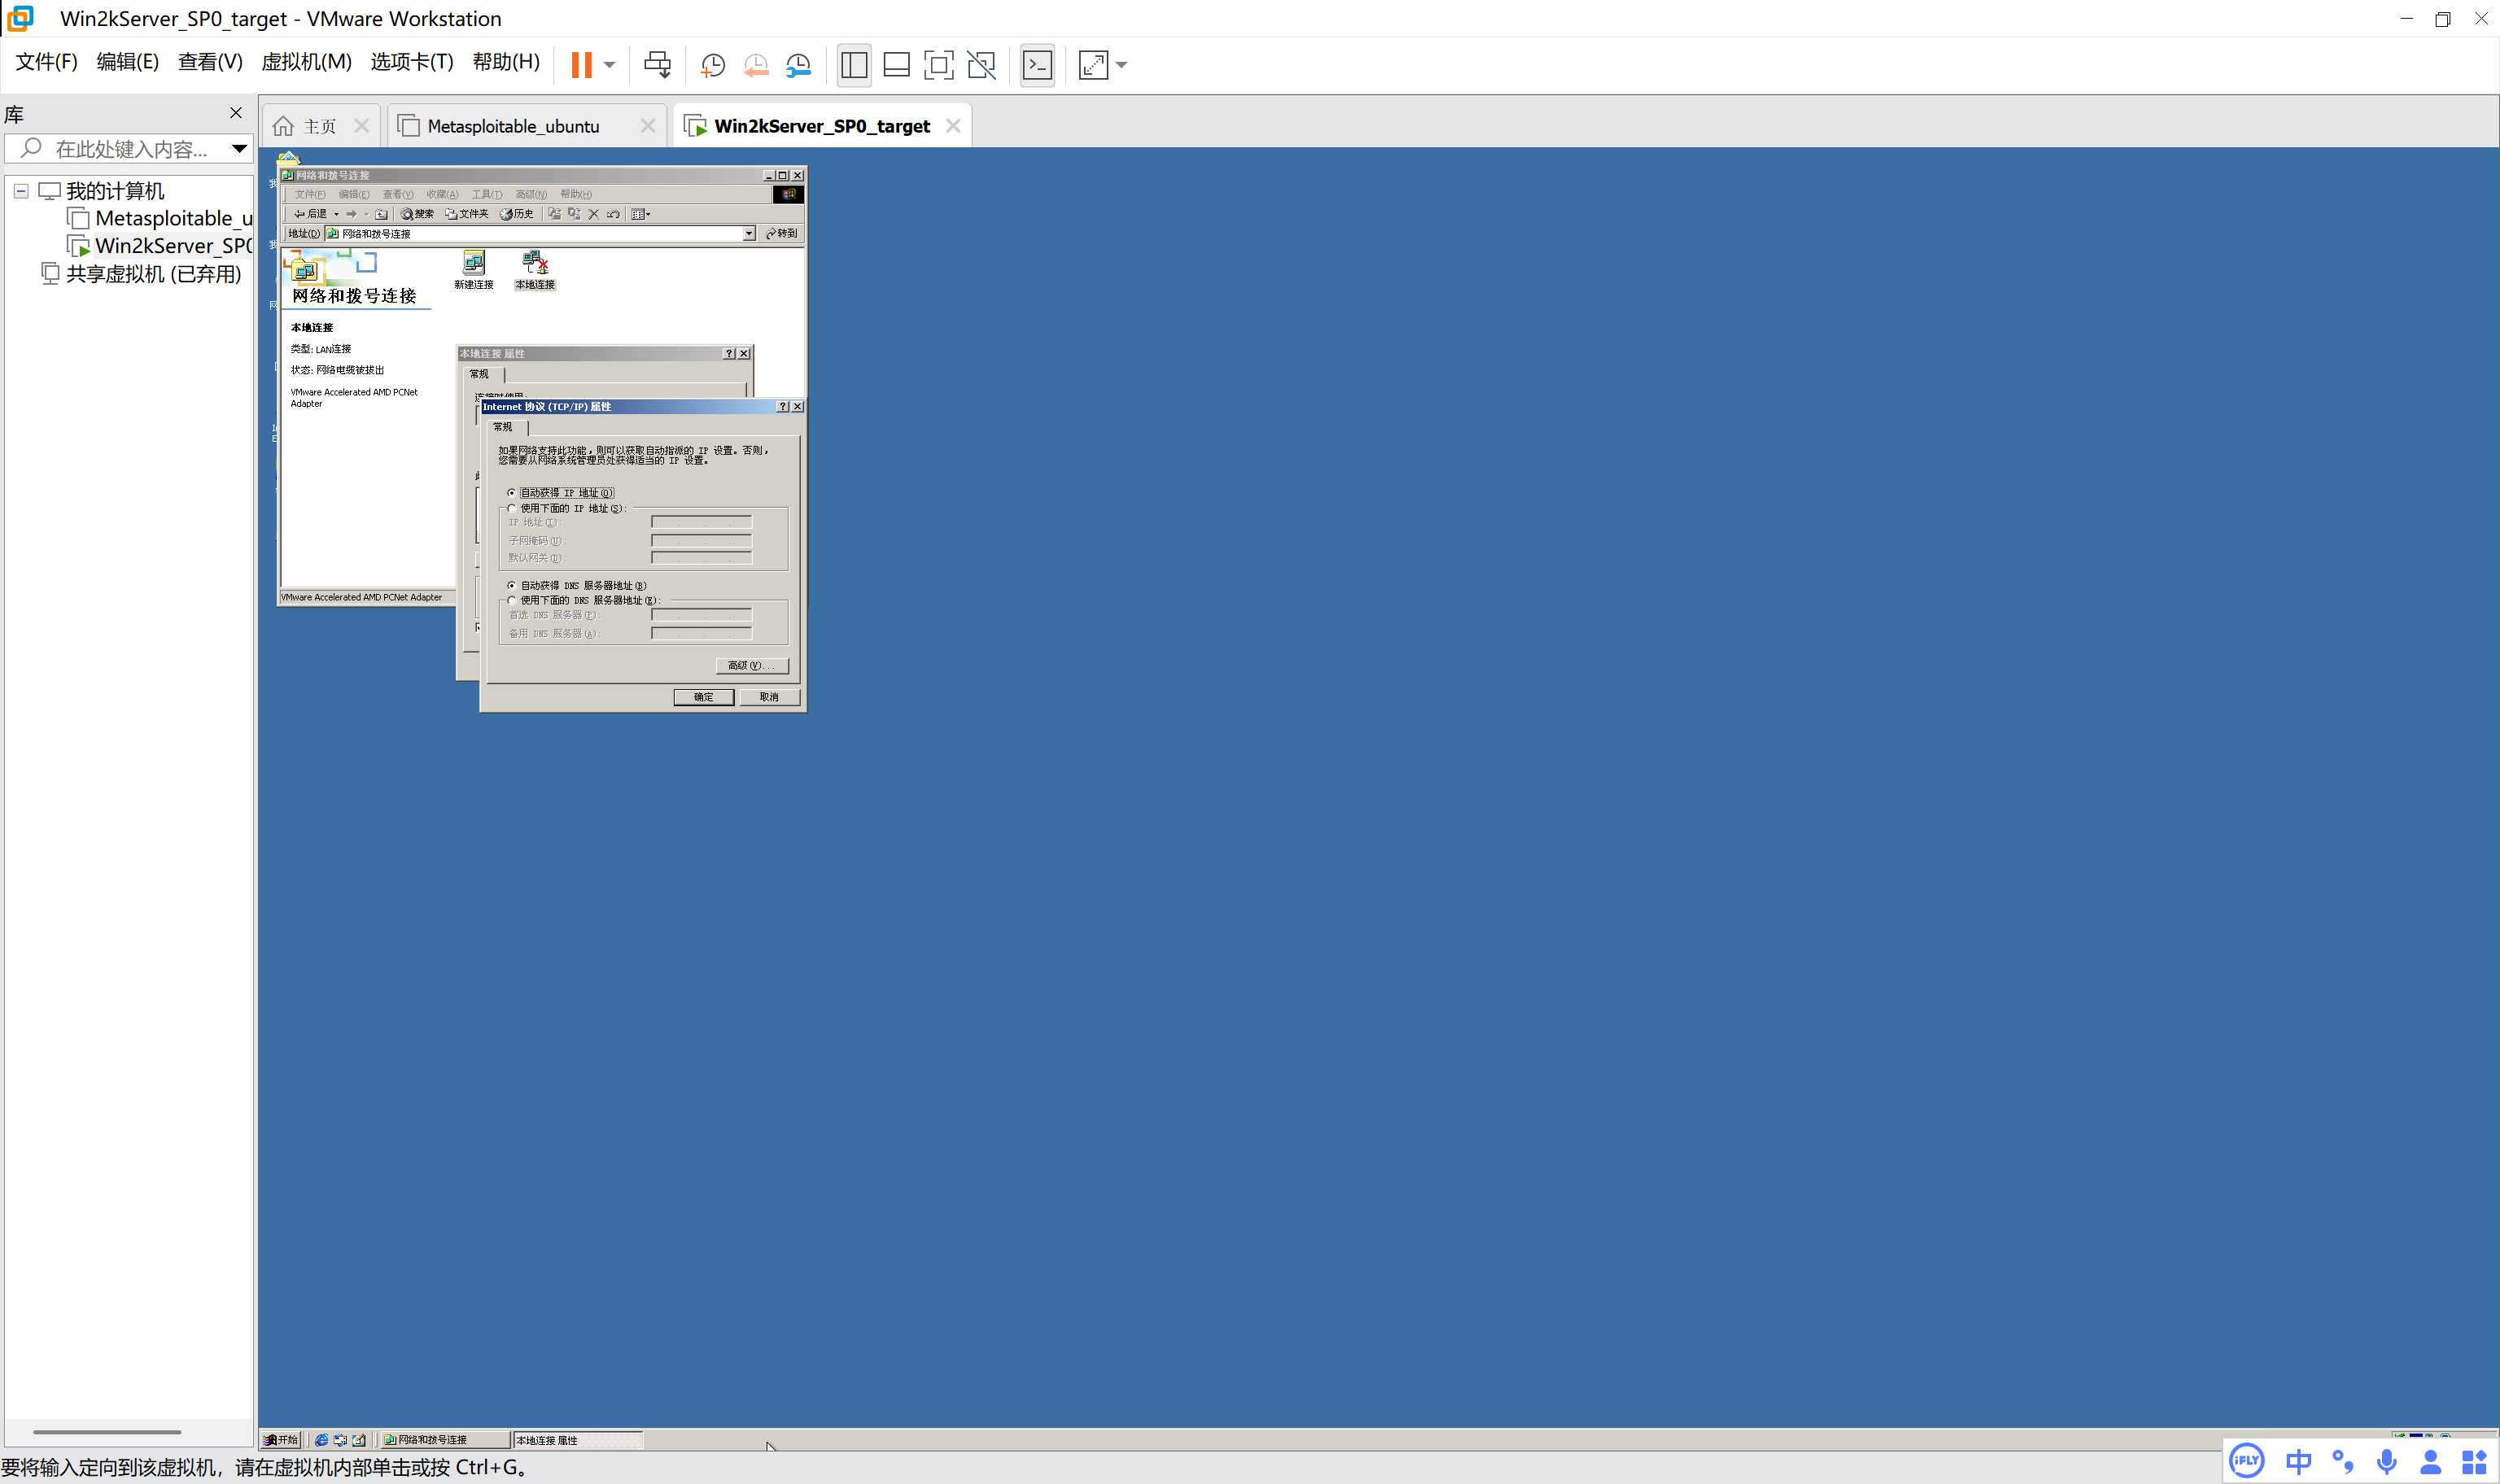Screen dimensions: 2500x1484
Task: Select 'Obtain DNS server automatically' radio
Action: [512, 585]
